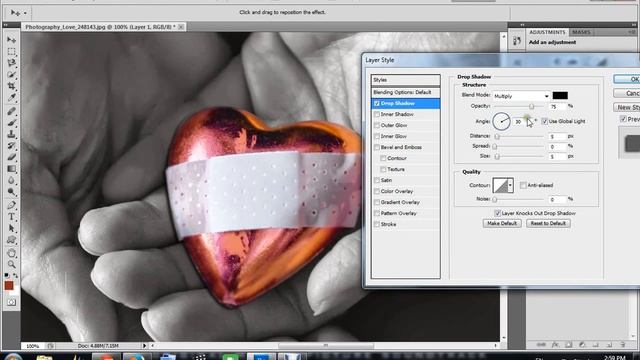Select the Eraser tool
Viewport: 640px width, 360px height.
click(11, 157)
